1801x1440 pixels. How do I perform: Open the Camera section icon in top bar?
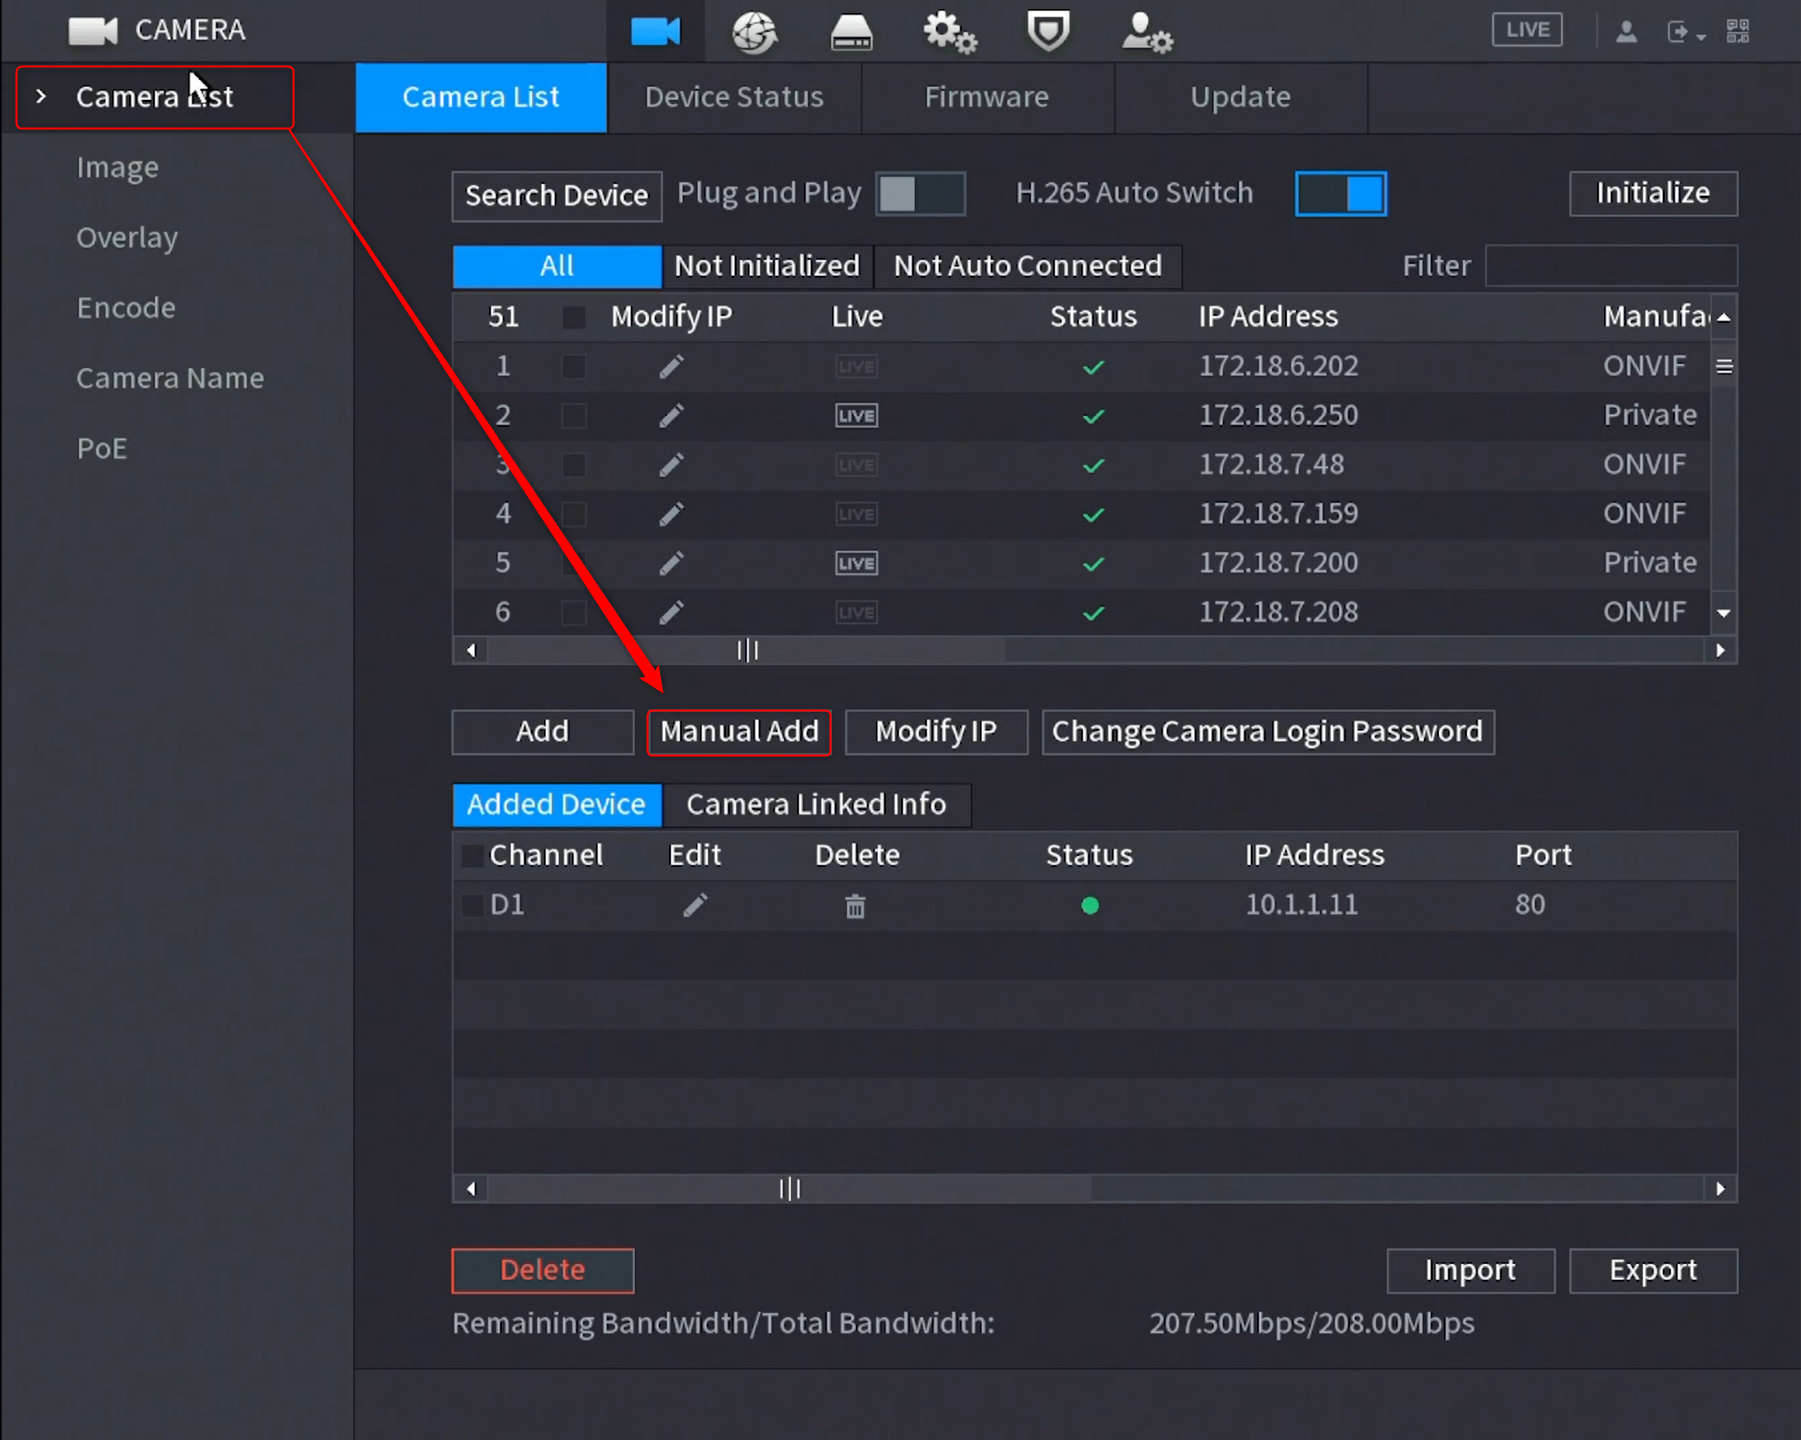click(655, 31)
